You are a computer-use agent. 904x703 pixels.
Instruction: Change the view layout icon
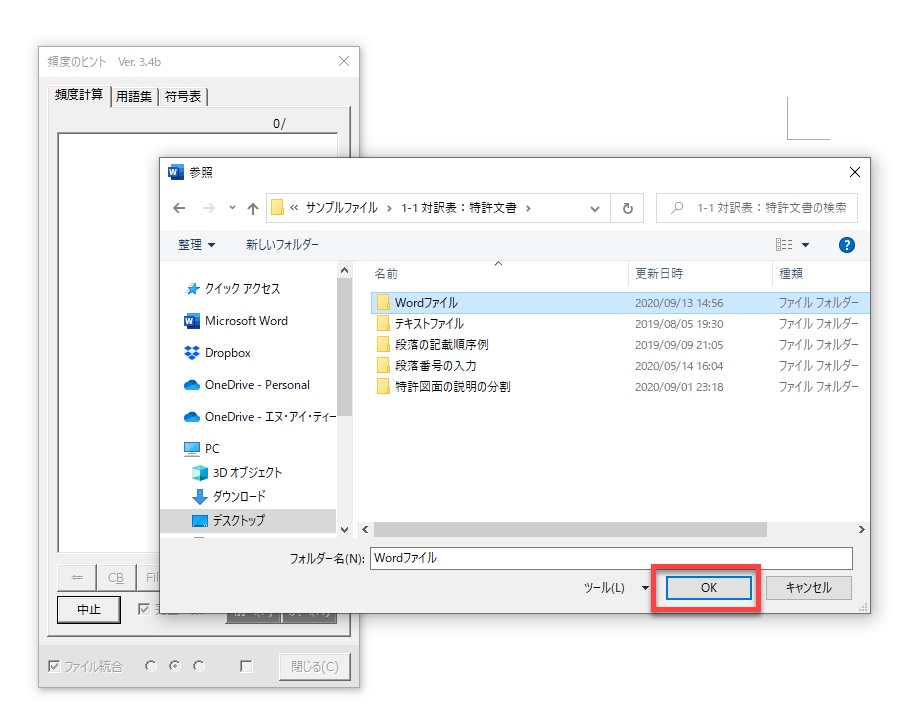784,245
